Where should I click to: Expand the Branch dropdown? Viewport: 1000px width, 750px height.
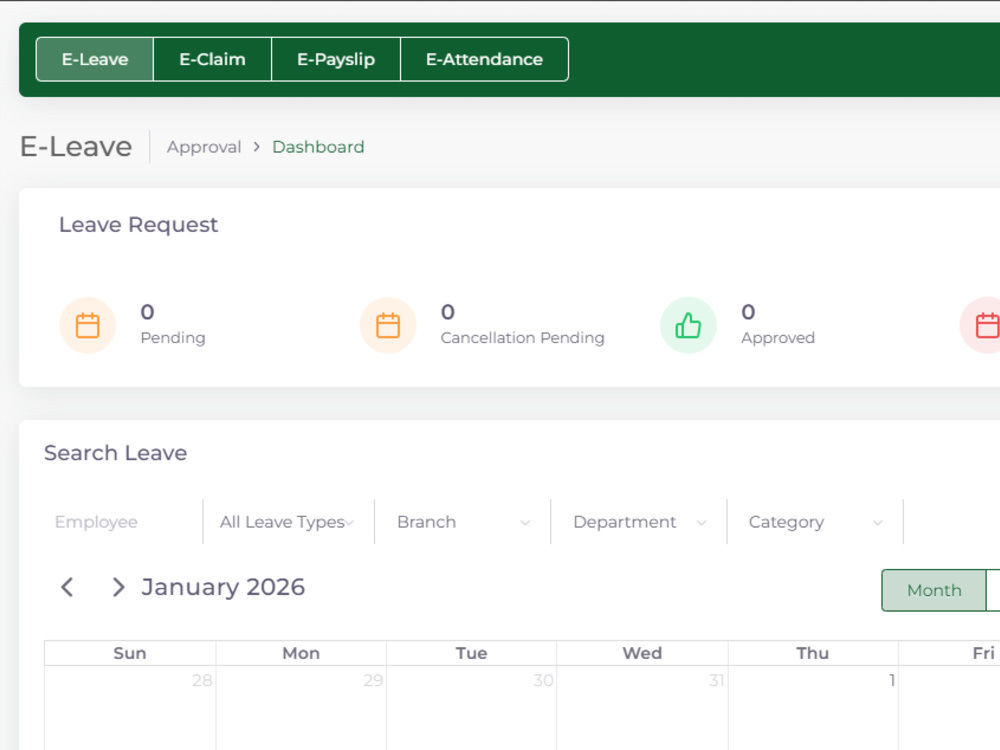462,522
